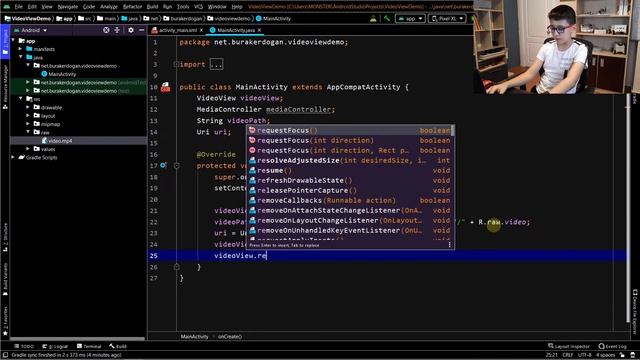The width and height of the screenshot is (640, 360).
Task: Open Device File Explorer side tab
Action: point(635,312)
